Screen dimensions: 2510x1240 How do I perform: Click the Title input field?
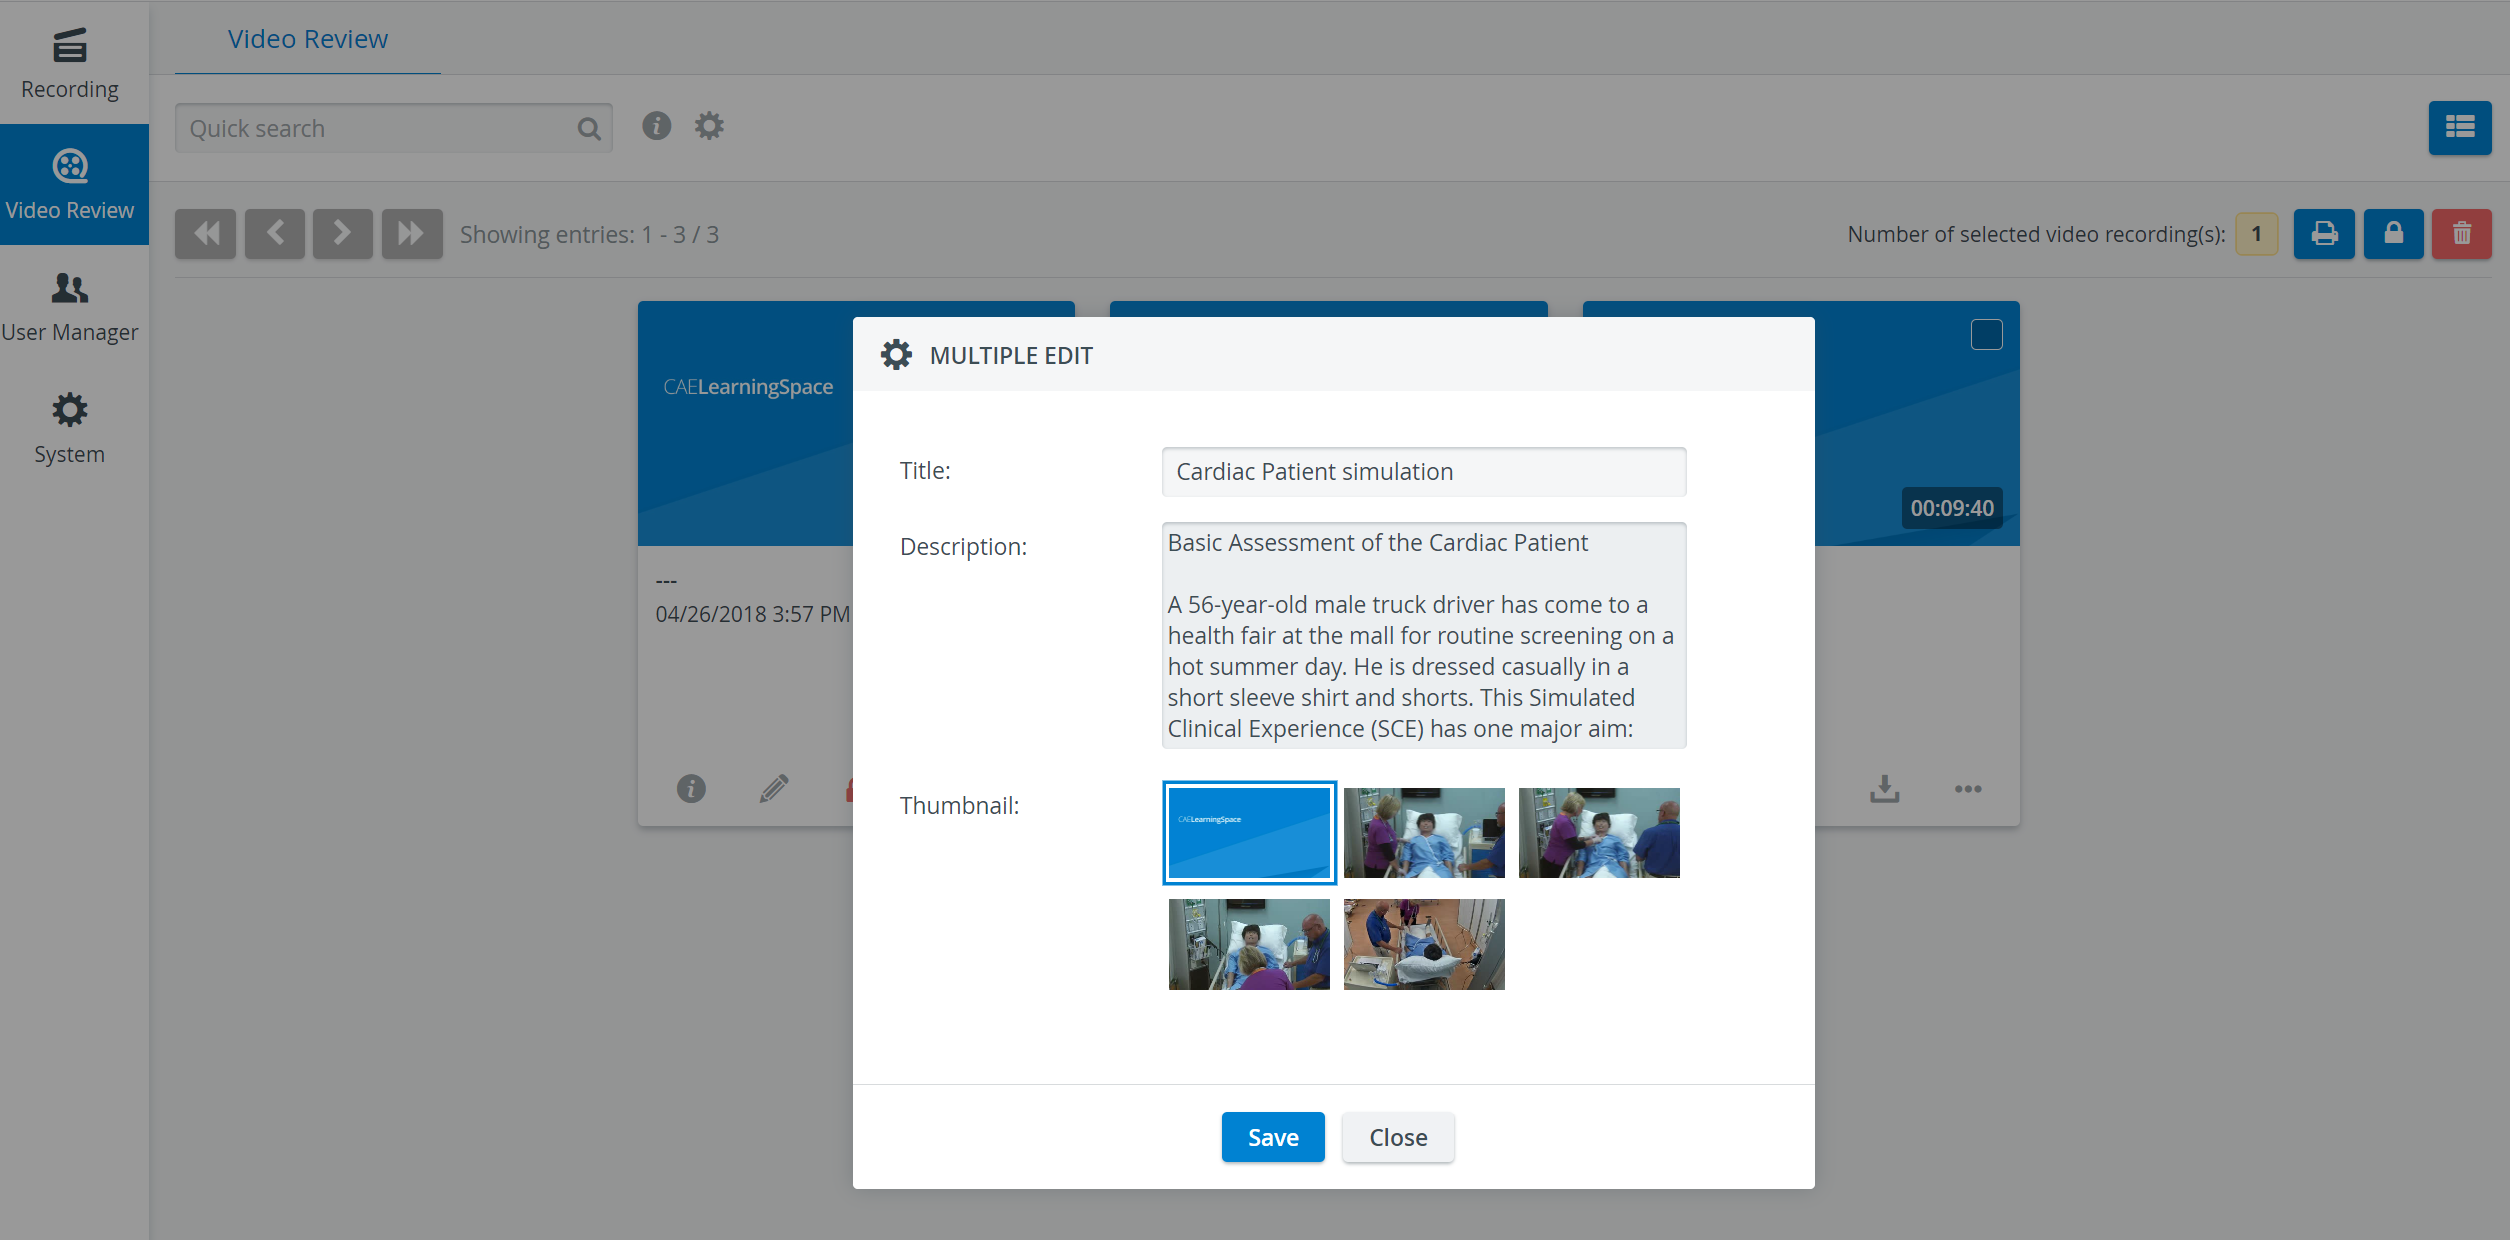(x=1424, y=472)
